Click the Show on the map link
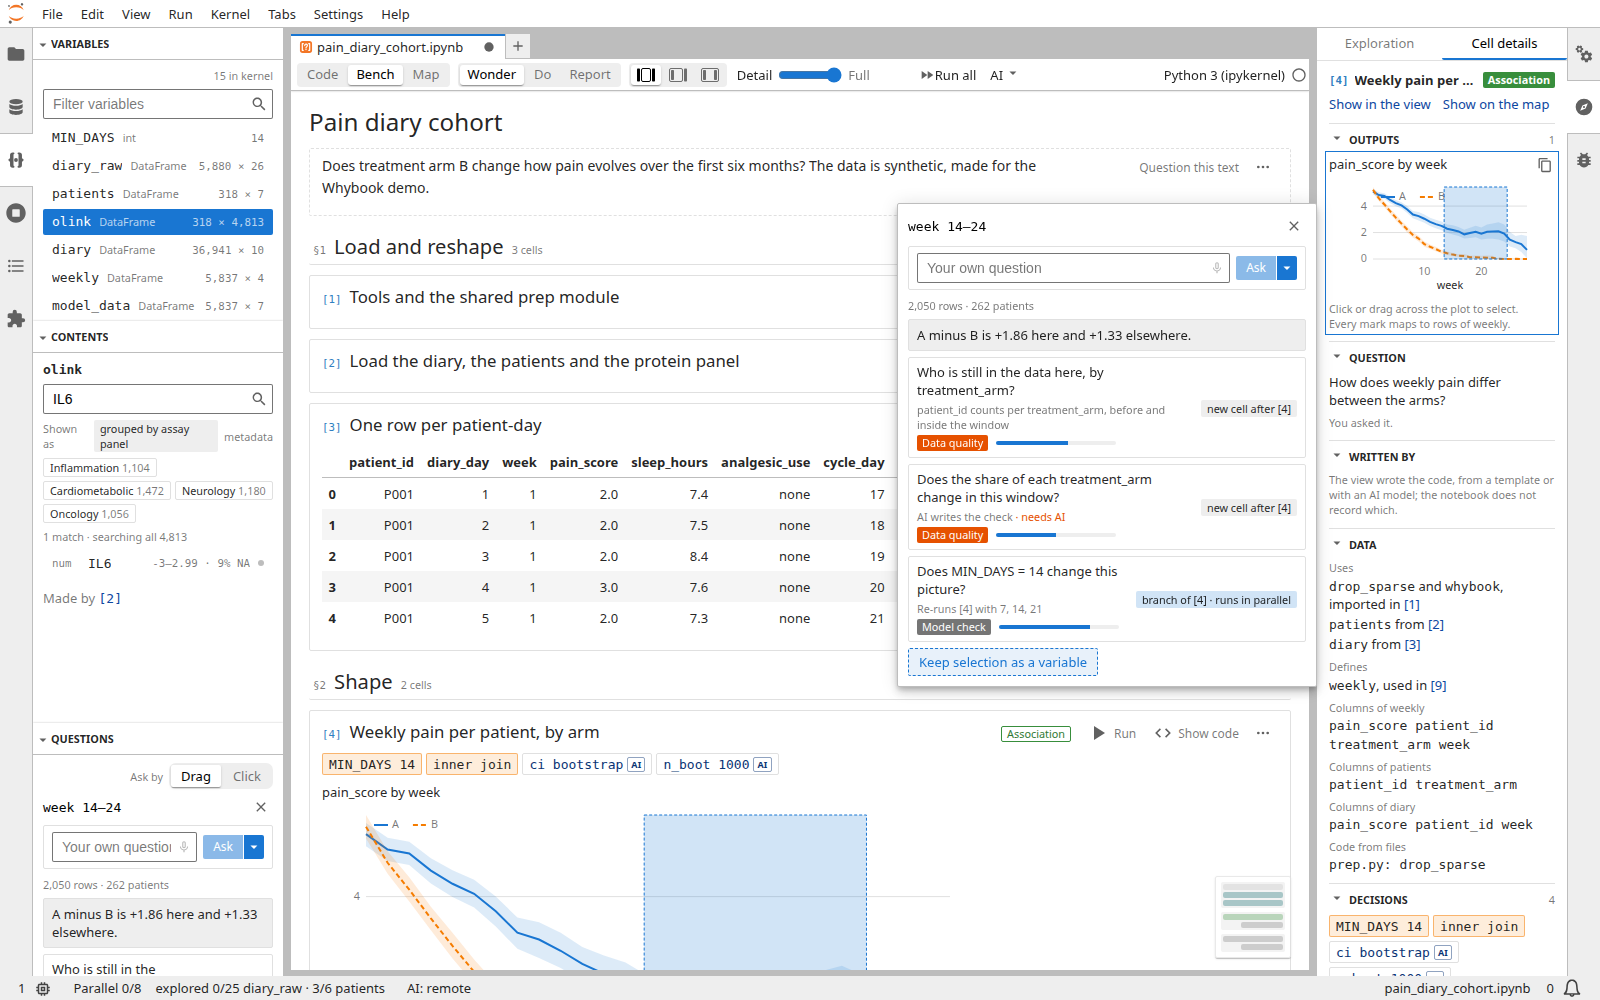 click(1495, 104)
